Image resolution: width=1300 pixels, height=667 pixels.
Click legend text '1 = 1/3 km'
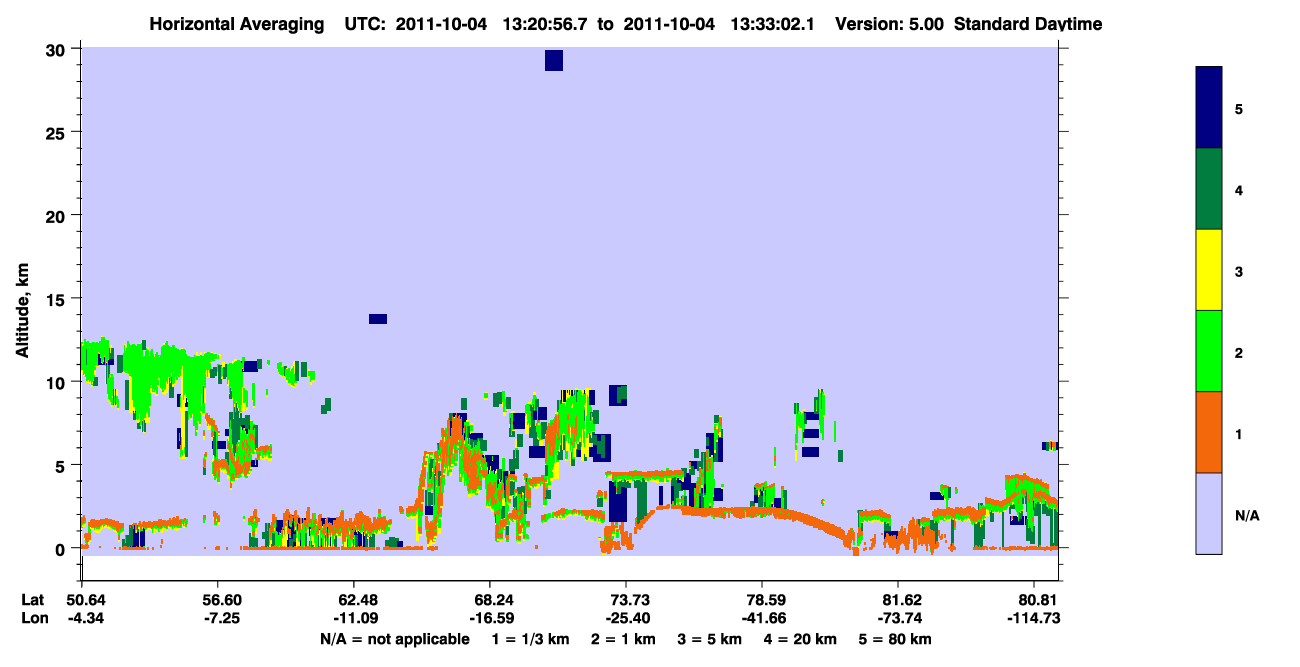coord(530,639)
